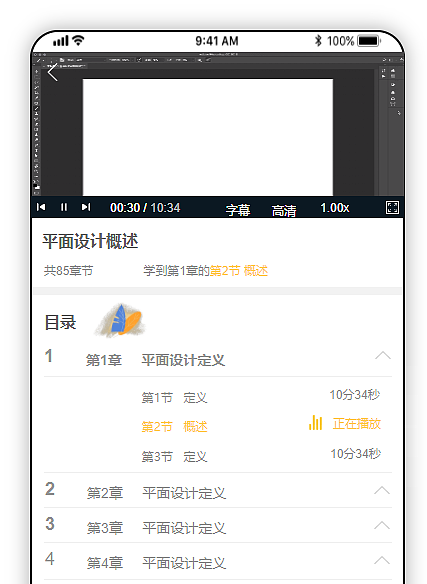Play 第1节 定义 lesson
The image size is (427, 584).
click(174, 398)
